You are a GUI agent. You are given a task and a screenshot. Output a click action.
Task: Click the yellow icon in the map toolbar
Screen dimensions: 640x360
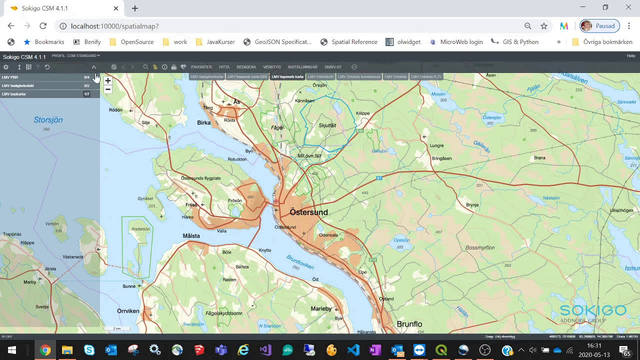click(155, 67)
